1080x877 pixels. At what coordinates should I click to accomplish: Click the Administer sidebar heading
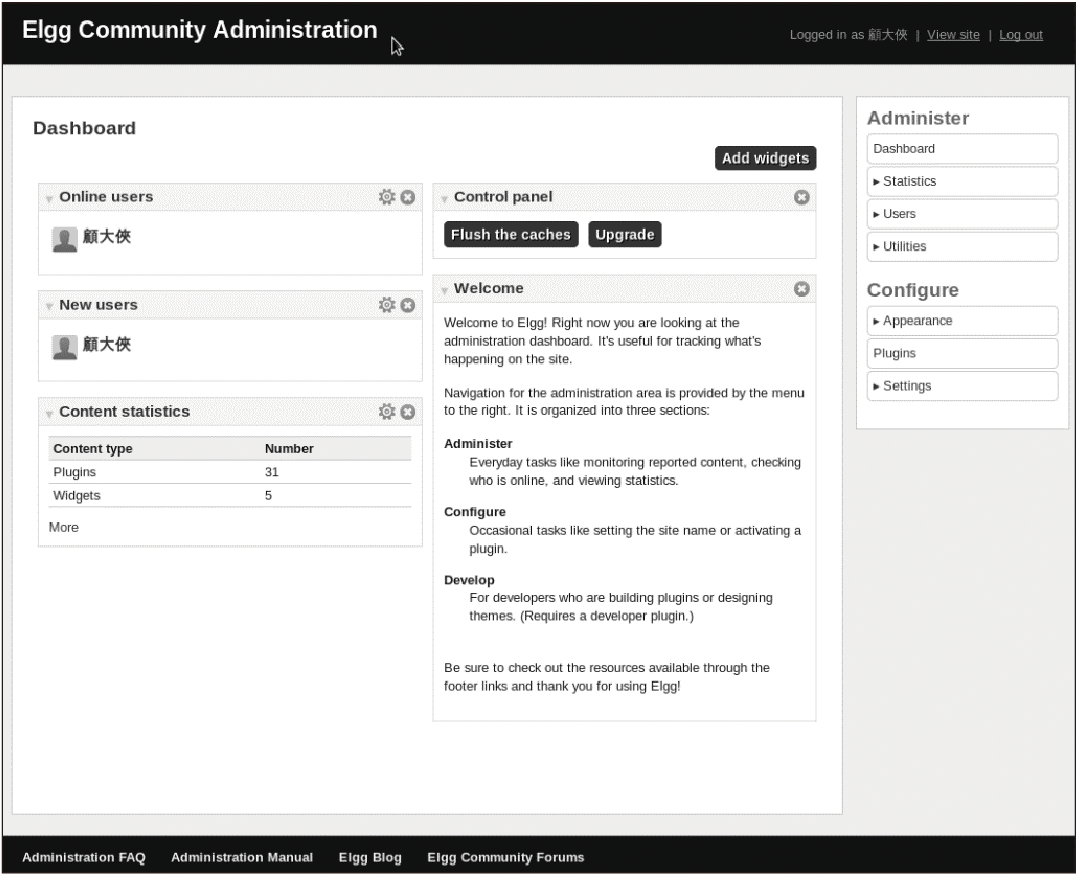[918, 118]
